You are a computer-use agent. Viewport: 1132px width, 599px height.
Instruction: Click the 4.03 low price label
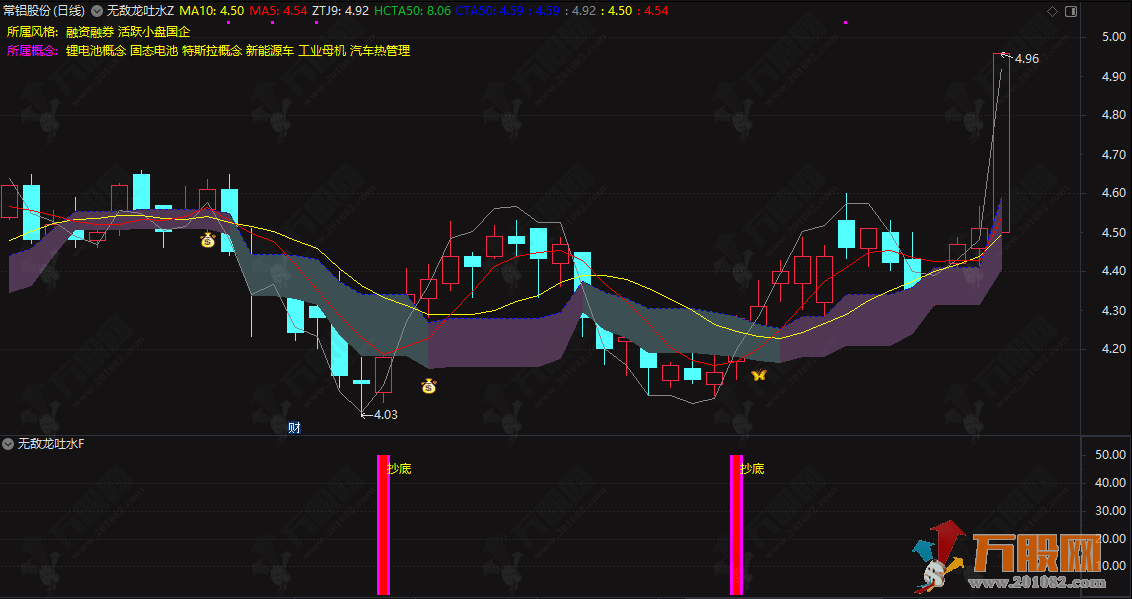[386, 415]
